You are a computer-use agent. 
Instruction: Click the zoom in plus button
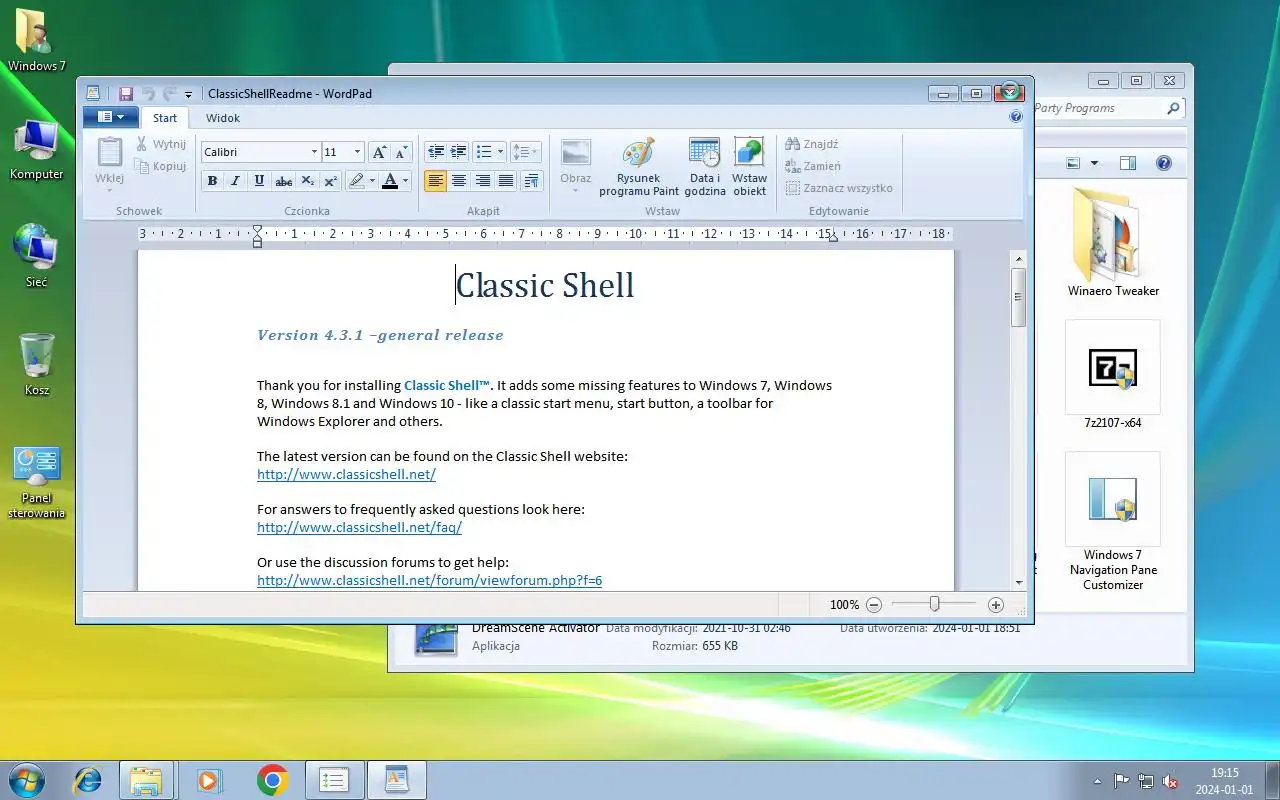coord(995,605)
